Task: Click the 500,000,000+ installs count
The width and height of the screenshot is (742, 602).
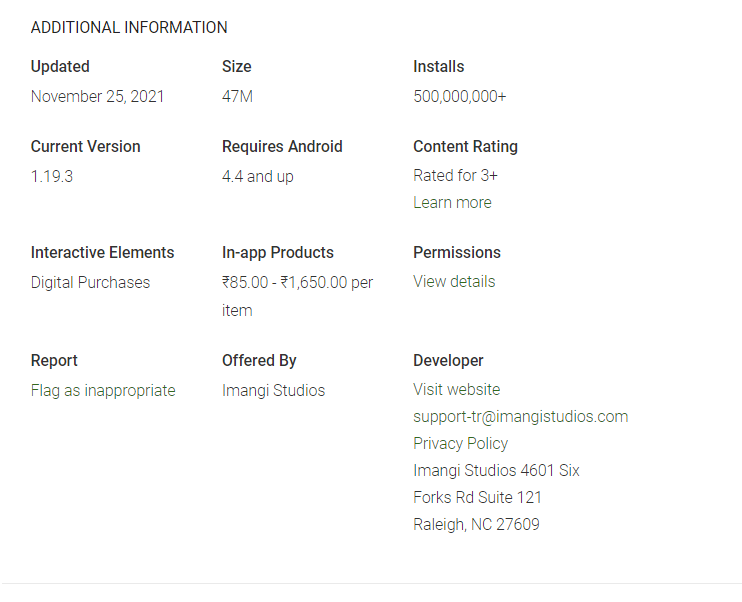Action: (459, 97)
